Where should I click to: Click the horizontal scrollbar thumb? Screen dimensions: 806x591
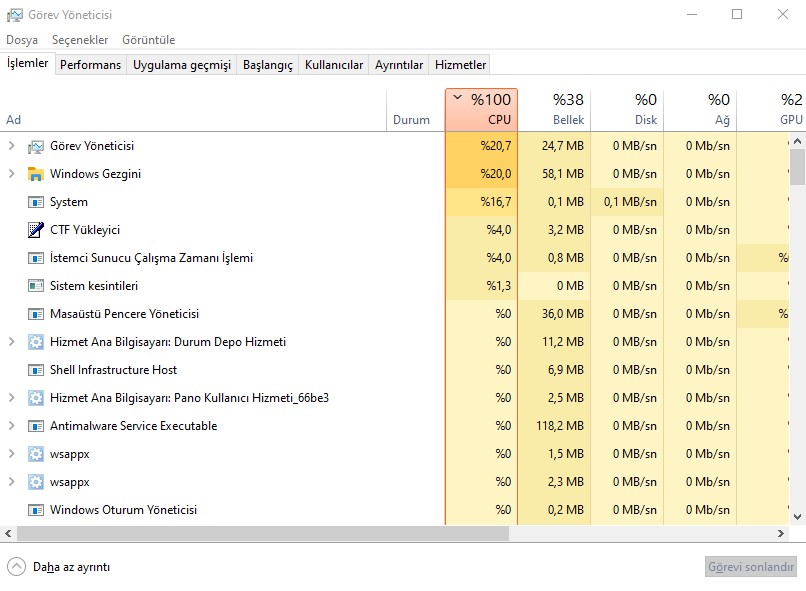point(263,533)
